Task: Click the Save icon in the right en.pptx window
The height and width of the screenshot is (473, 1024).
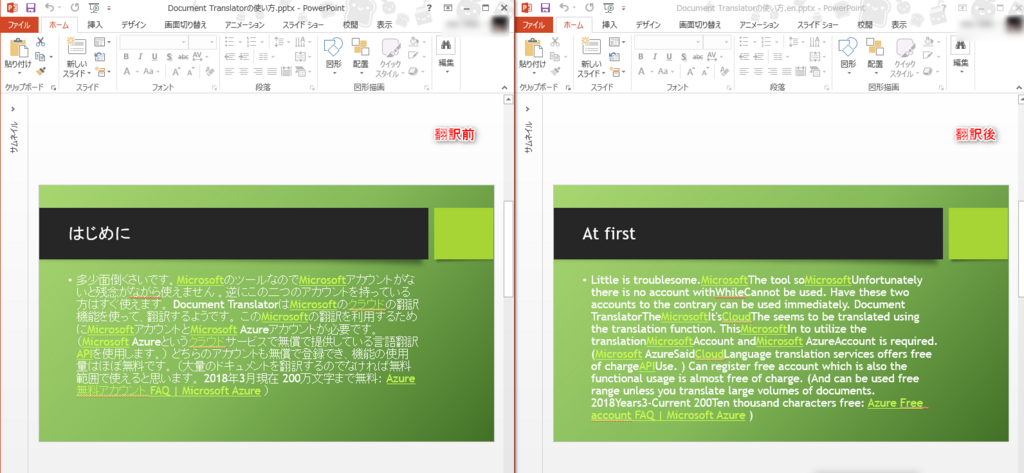Action: click(545, 8)
